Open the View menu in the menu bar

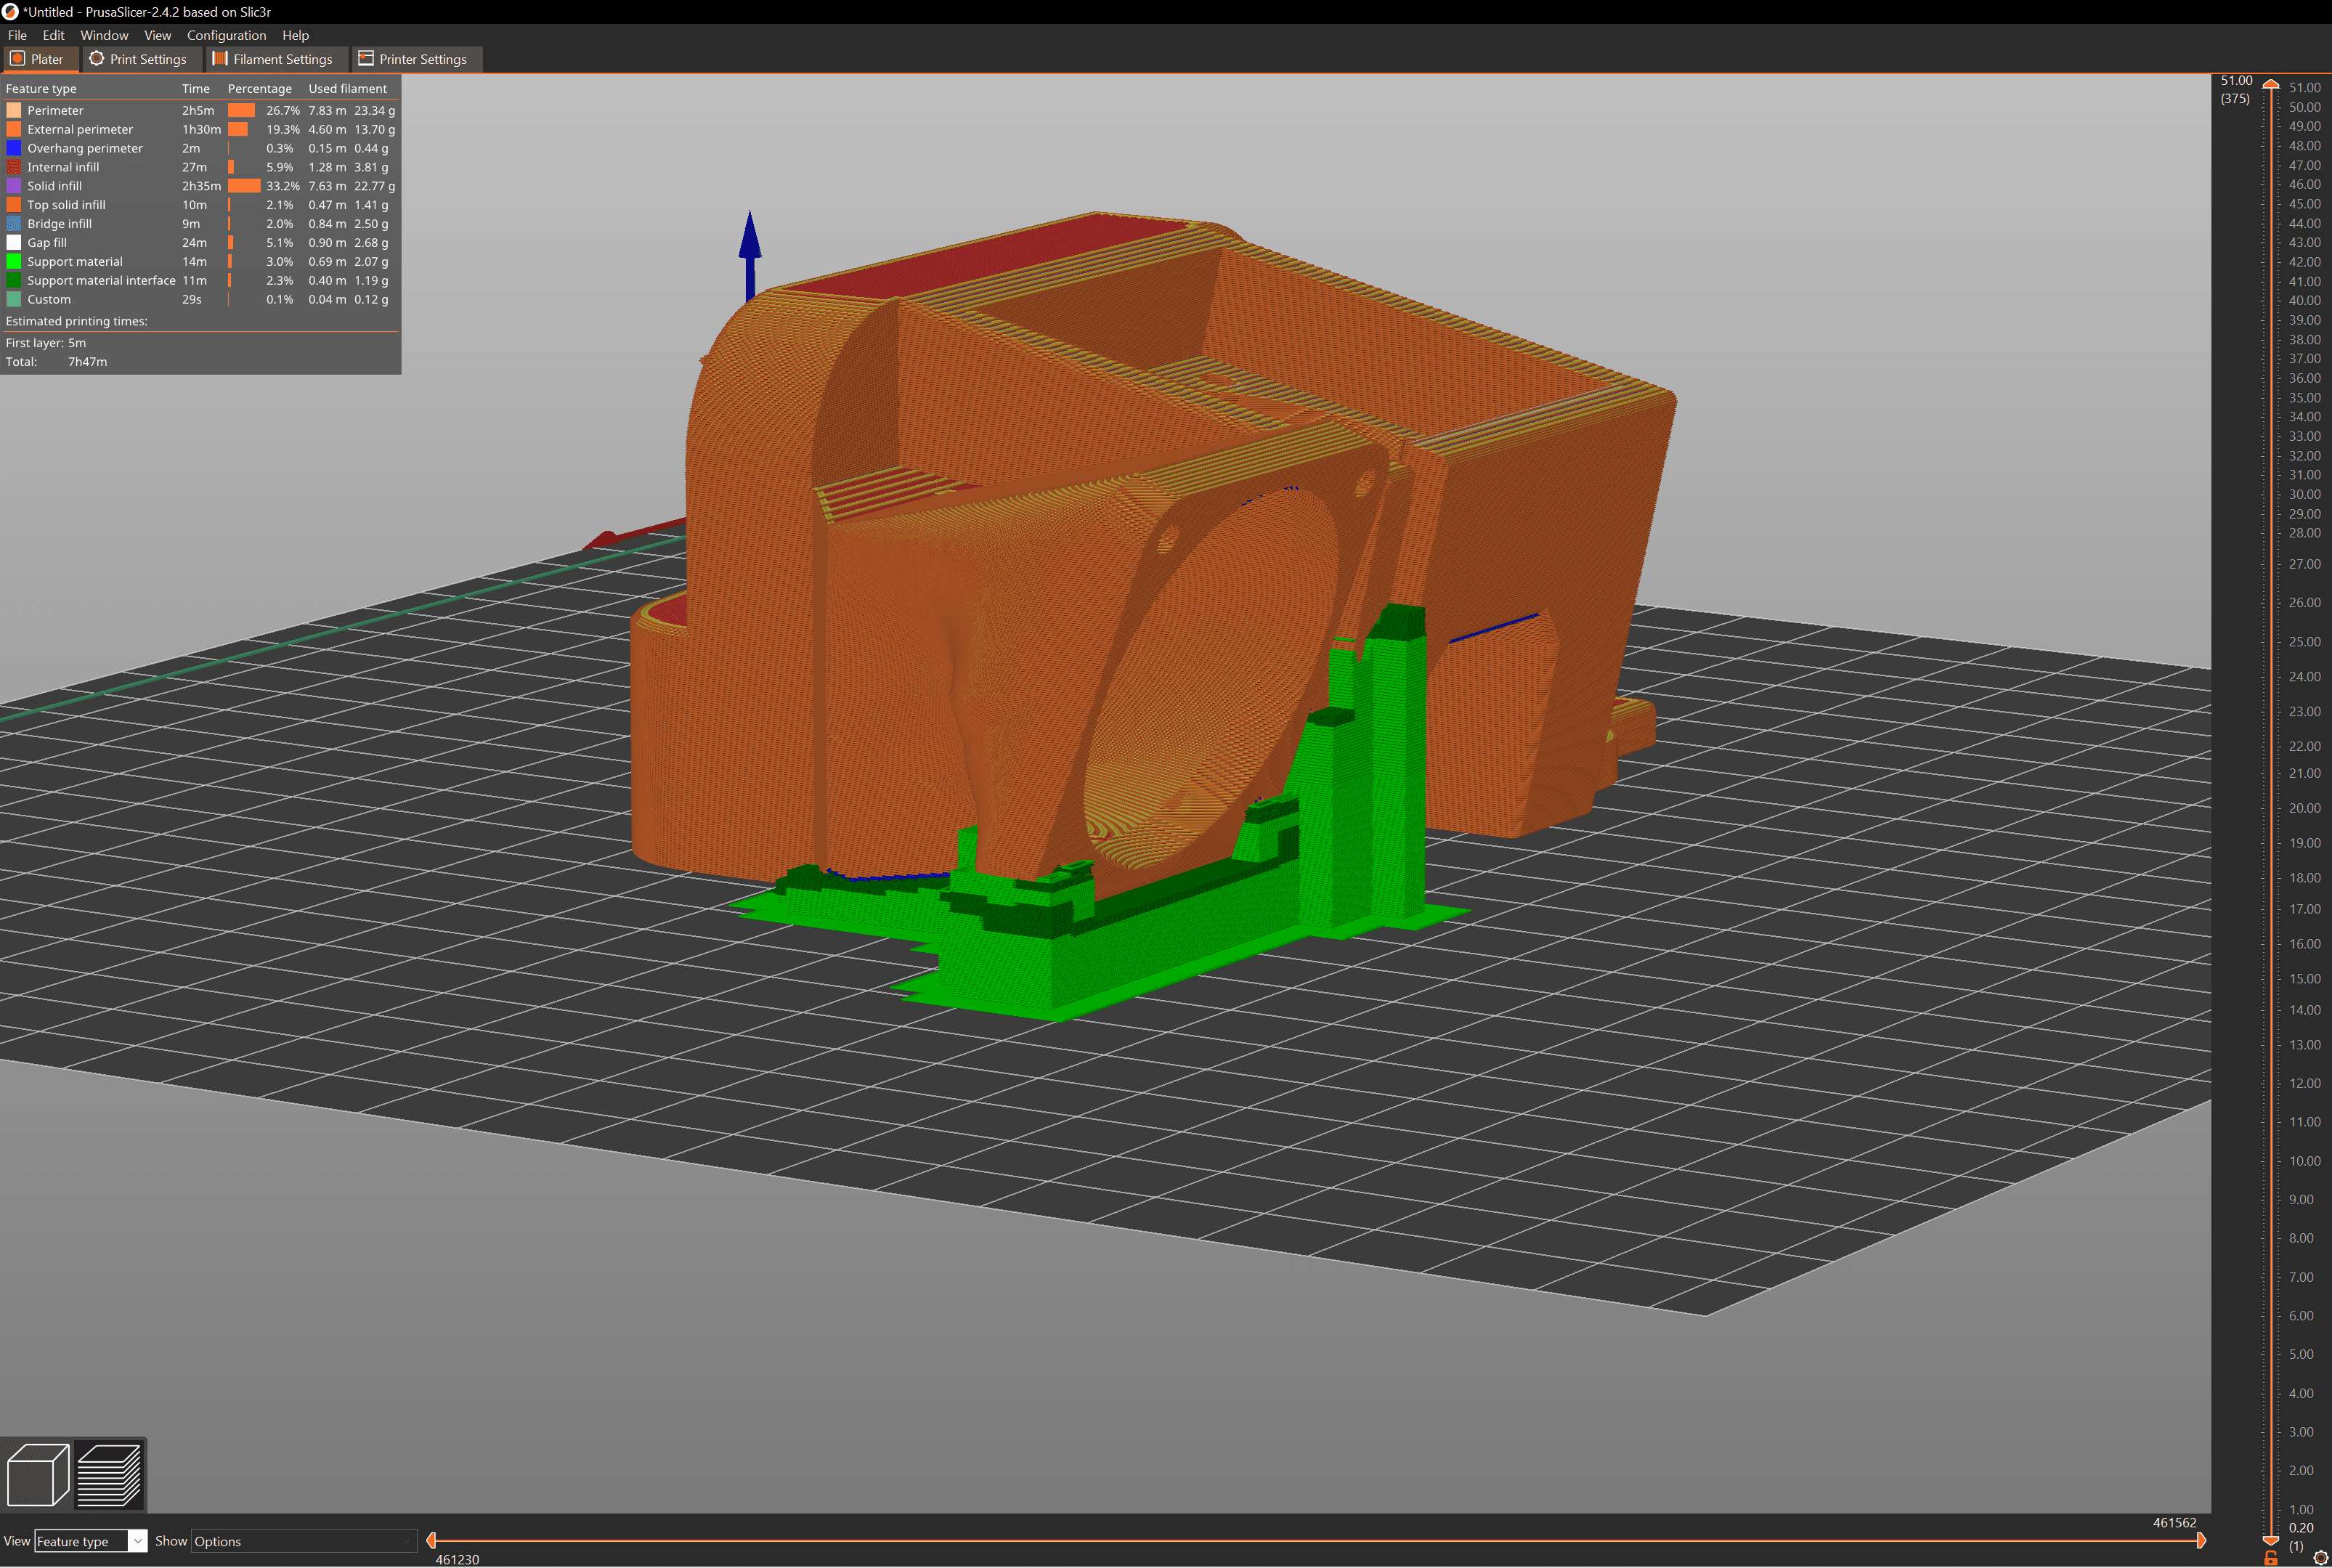pos(157,35)
